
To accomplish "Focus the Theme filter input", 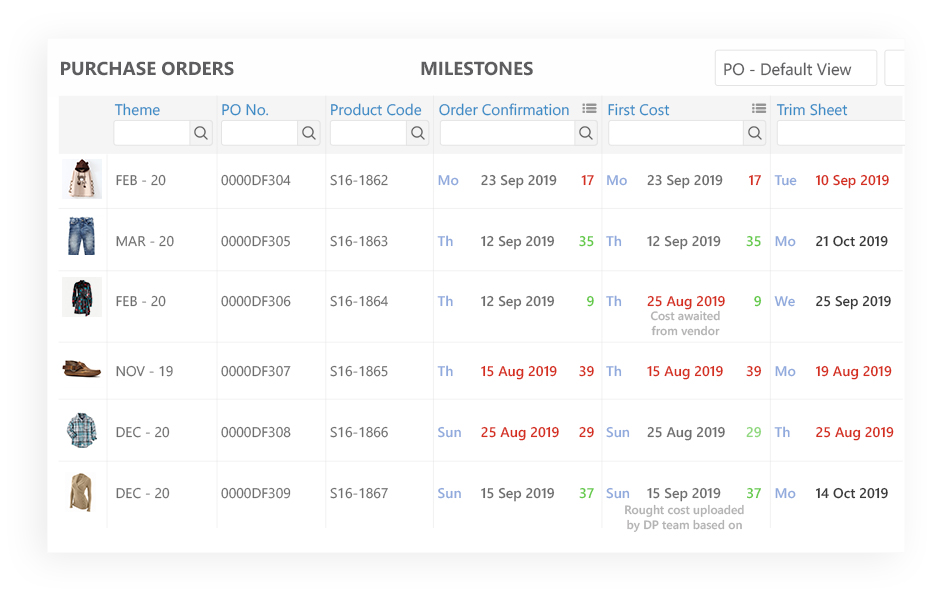I will pyautogui.click(x=152, y=133).
